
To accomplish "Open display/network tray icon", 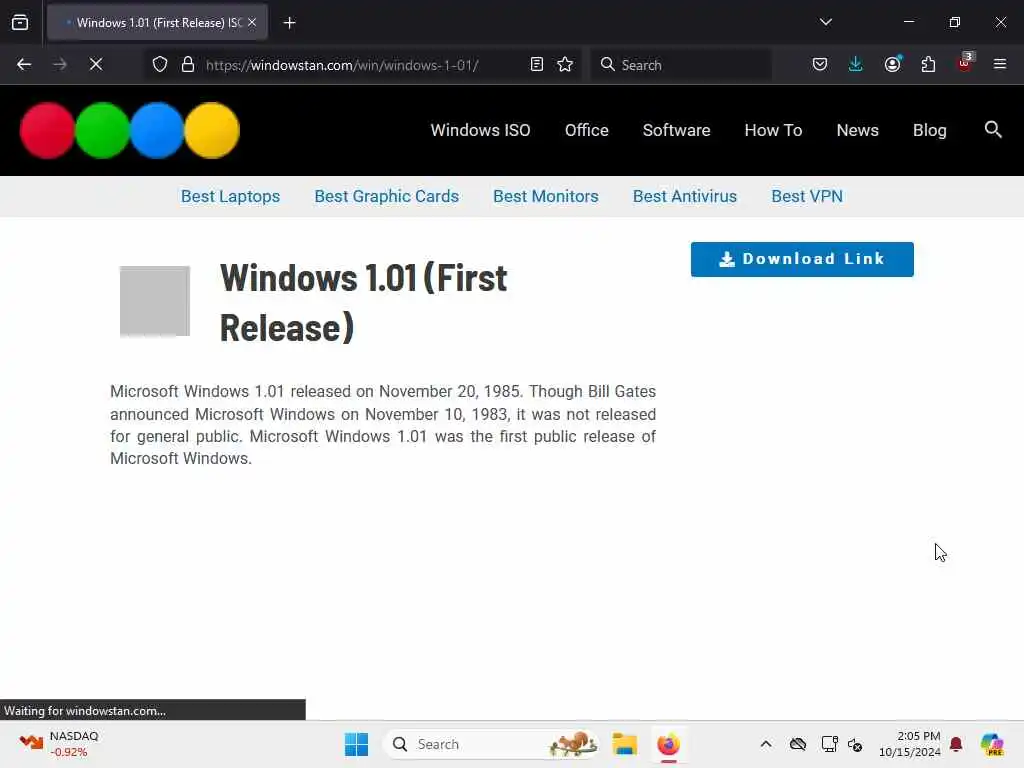I will click(x=829, y=744).
